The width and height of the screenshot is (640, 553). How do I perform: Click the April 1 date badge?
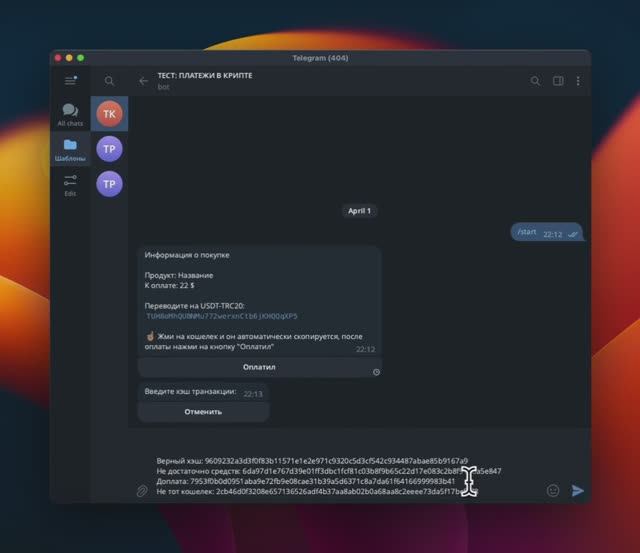(x=359, y=211)
